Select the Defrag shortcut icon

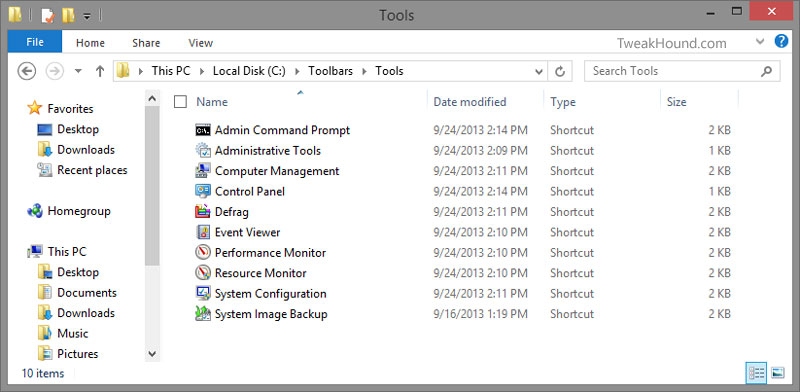pos(203,212)
